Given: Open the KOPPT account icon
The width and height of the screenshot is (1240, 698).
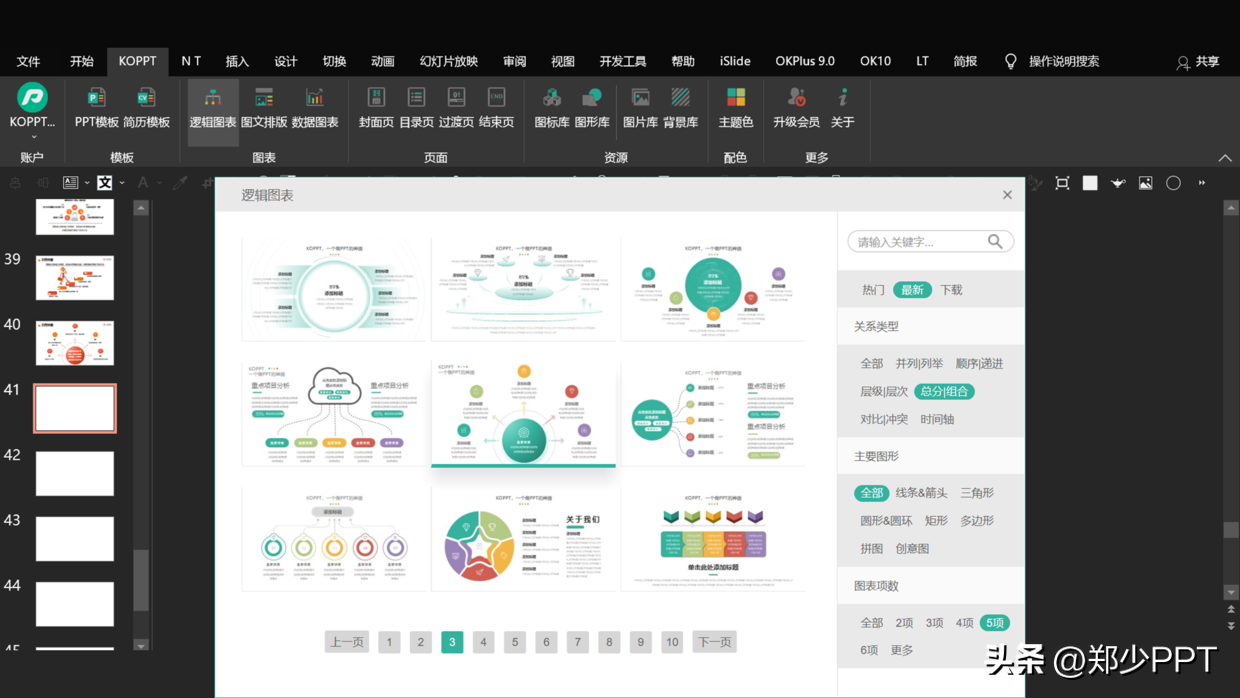Looking at the screenshot, I should [x=32, y=97].
